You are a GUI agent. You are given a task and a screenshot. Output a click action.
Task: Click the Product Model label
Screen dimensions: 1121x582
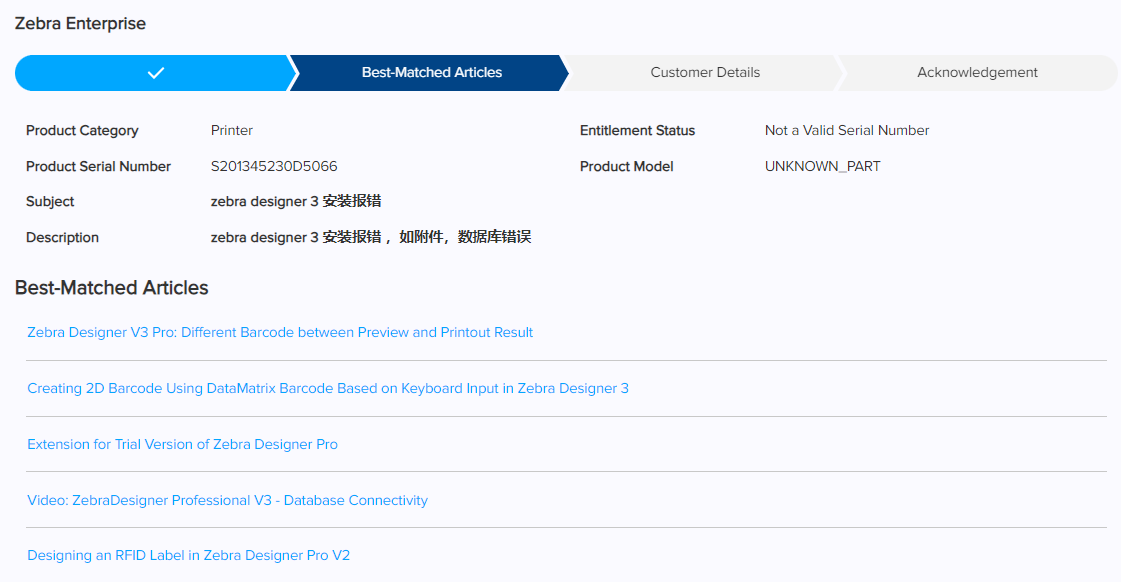pyautogui.click(x=626, y=167)
